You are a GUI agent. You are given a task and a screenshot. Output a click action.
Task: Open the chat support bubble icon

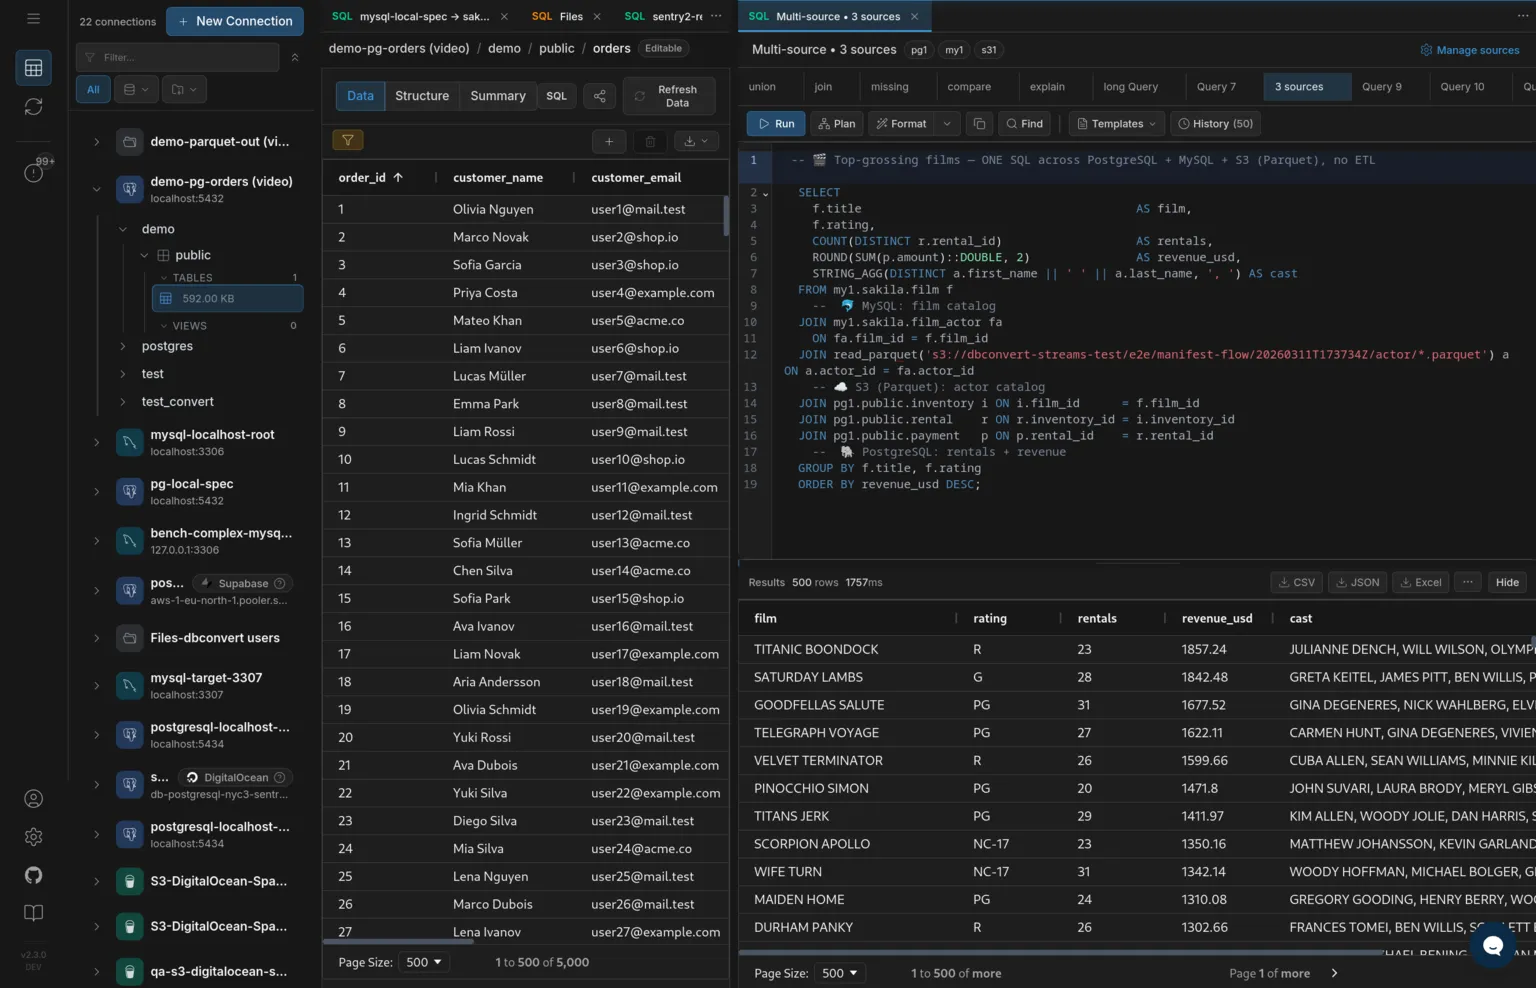(x=1492, y=945)
